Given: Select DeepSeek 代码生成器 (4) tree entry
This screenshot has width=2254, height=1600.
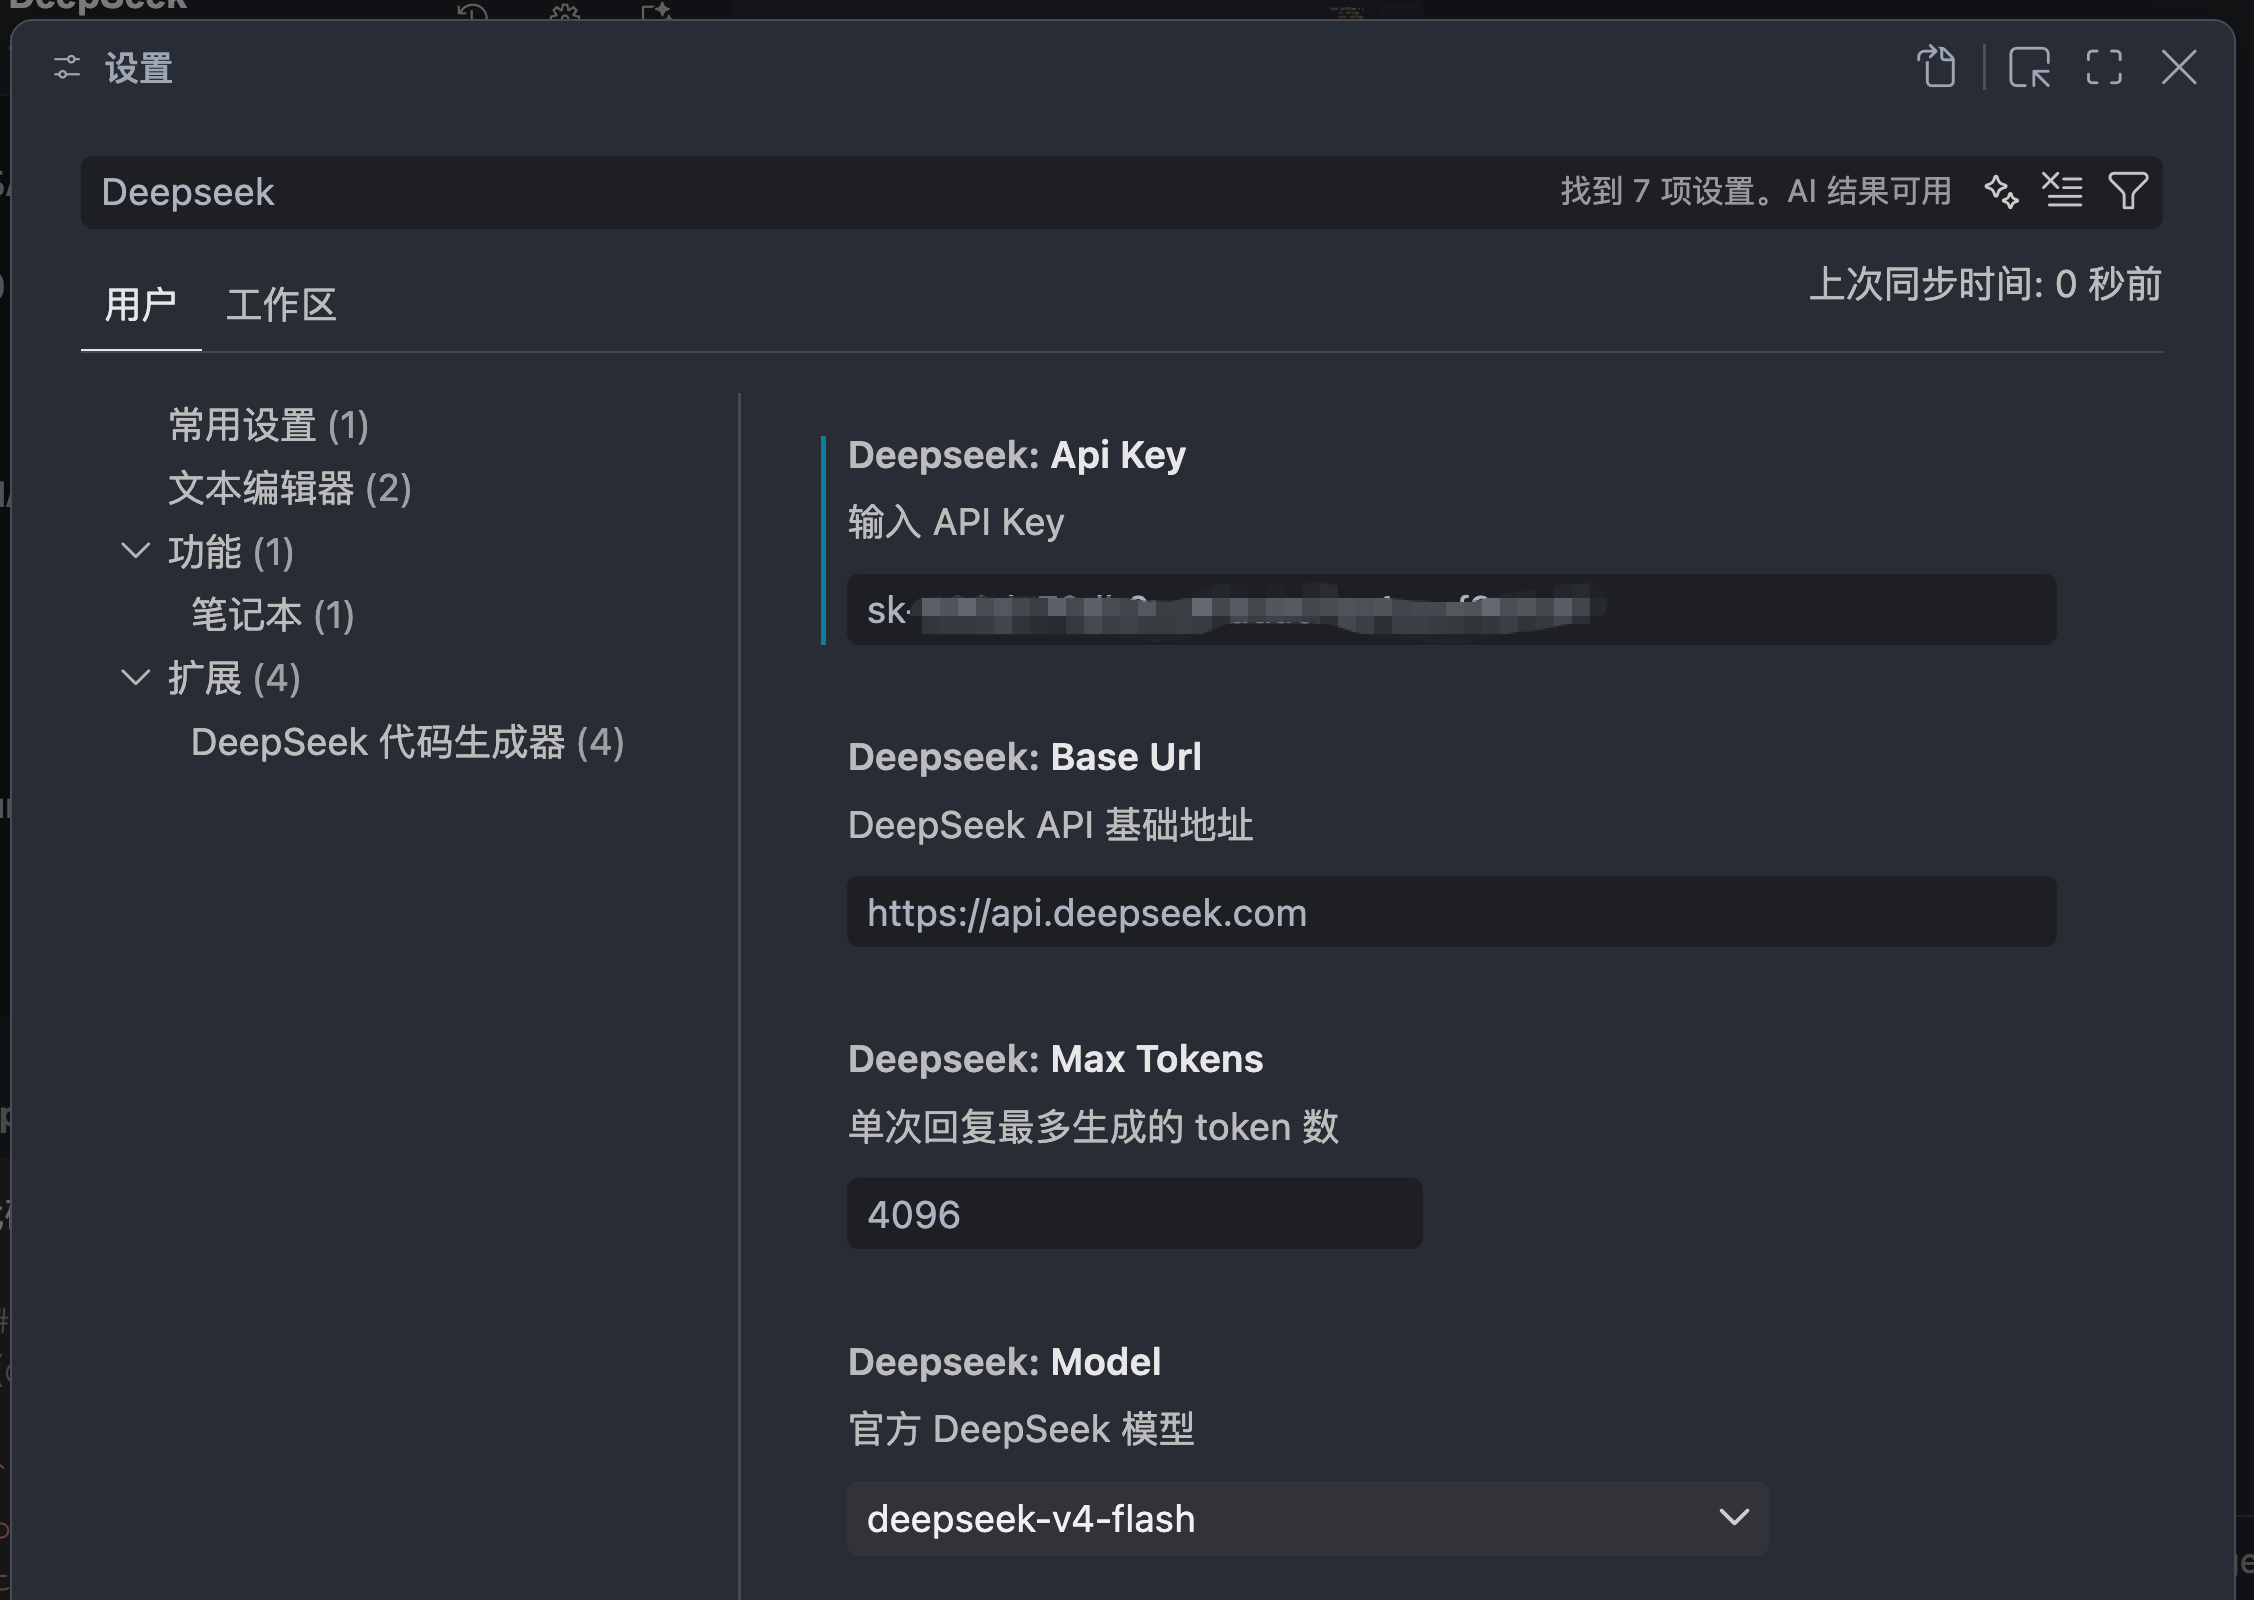Looking at the screenshot, I should pyautogui.click(x=407, y=743).
